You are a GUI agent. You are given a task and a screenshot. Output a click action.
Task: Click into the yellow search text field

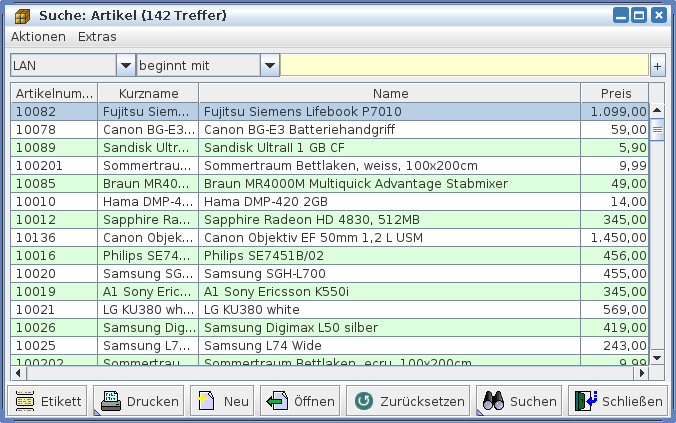pyautogui.click(x=463, y=65)
